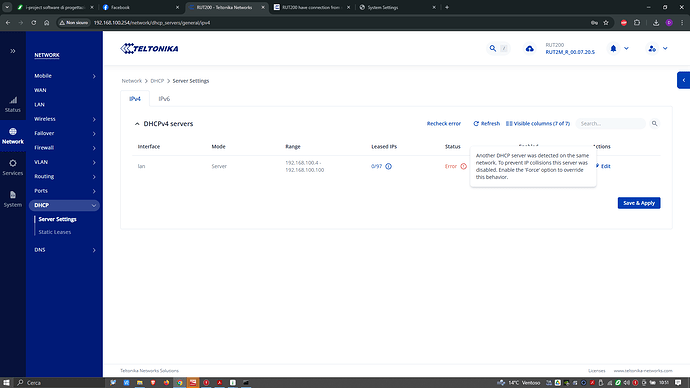Select Server Settings submenu
The height and width of the screenshot is (388, 690).
(x=57, y=219)
